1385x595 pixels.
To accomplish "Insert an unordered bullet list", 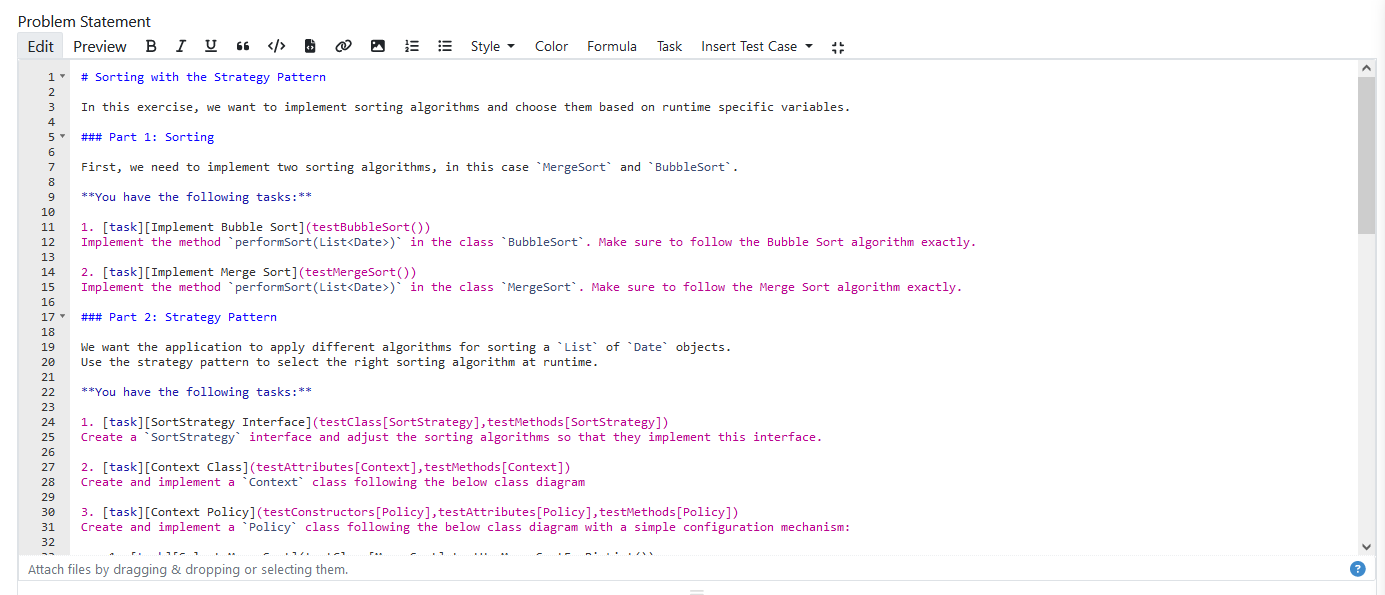I will coord(445,46).
